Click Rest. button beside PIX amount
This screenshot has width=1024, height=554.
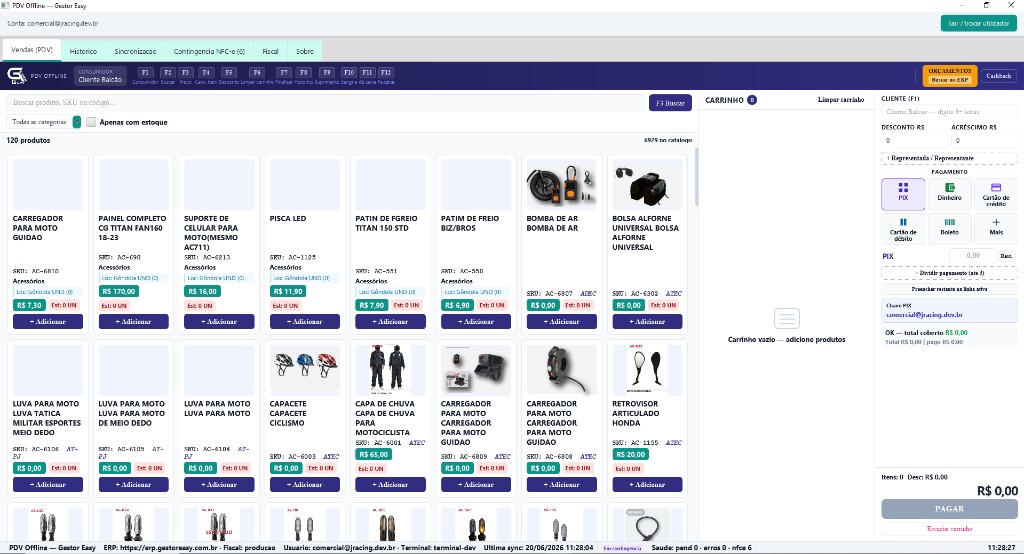point(1006,256)
